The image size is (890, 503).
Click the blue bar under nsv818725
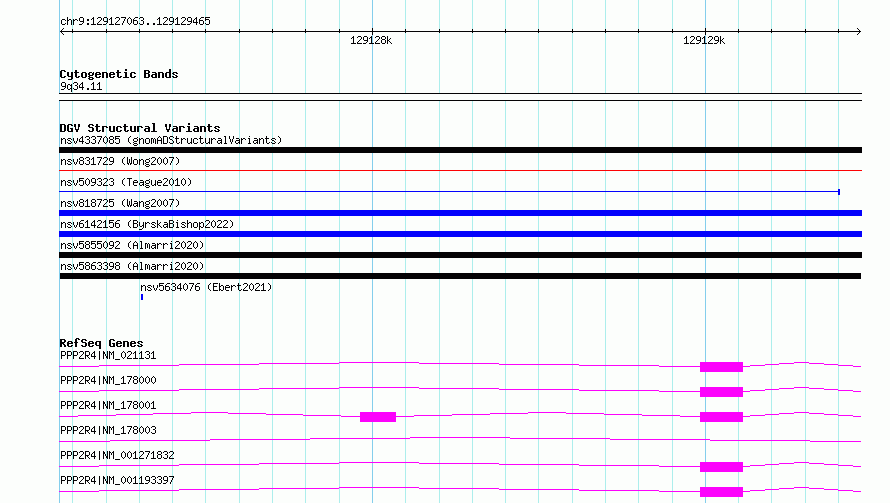460,213
